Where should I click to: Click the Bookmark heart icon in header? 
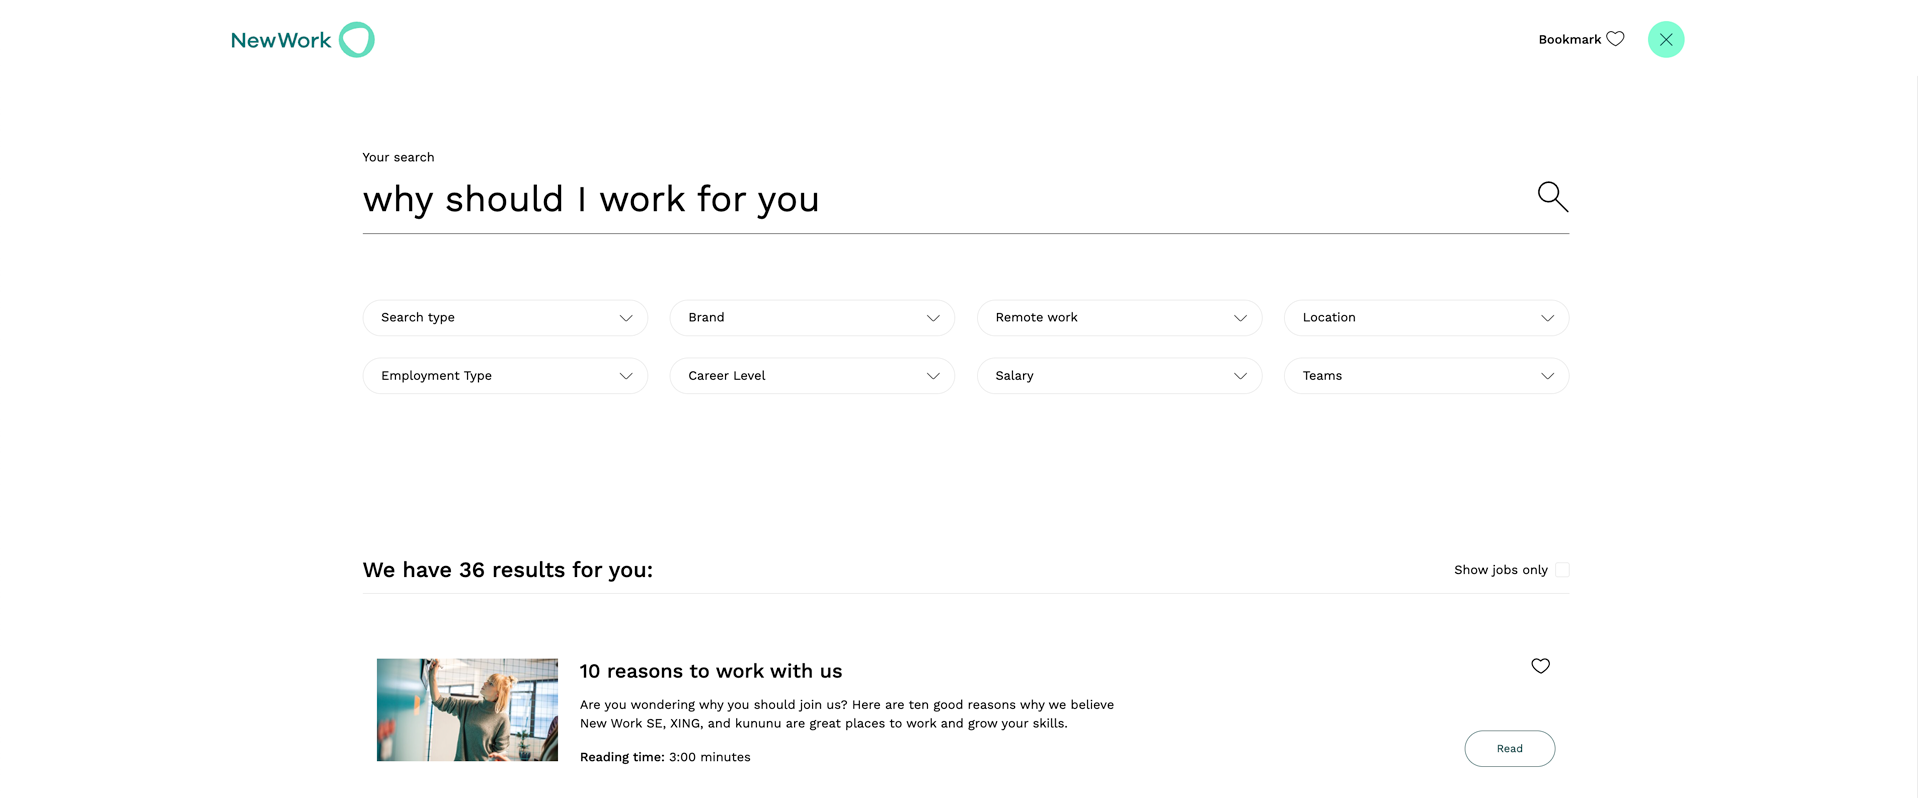pyautogui.click(x=1615, y=39)
